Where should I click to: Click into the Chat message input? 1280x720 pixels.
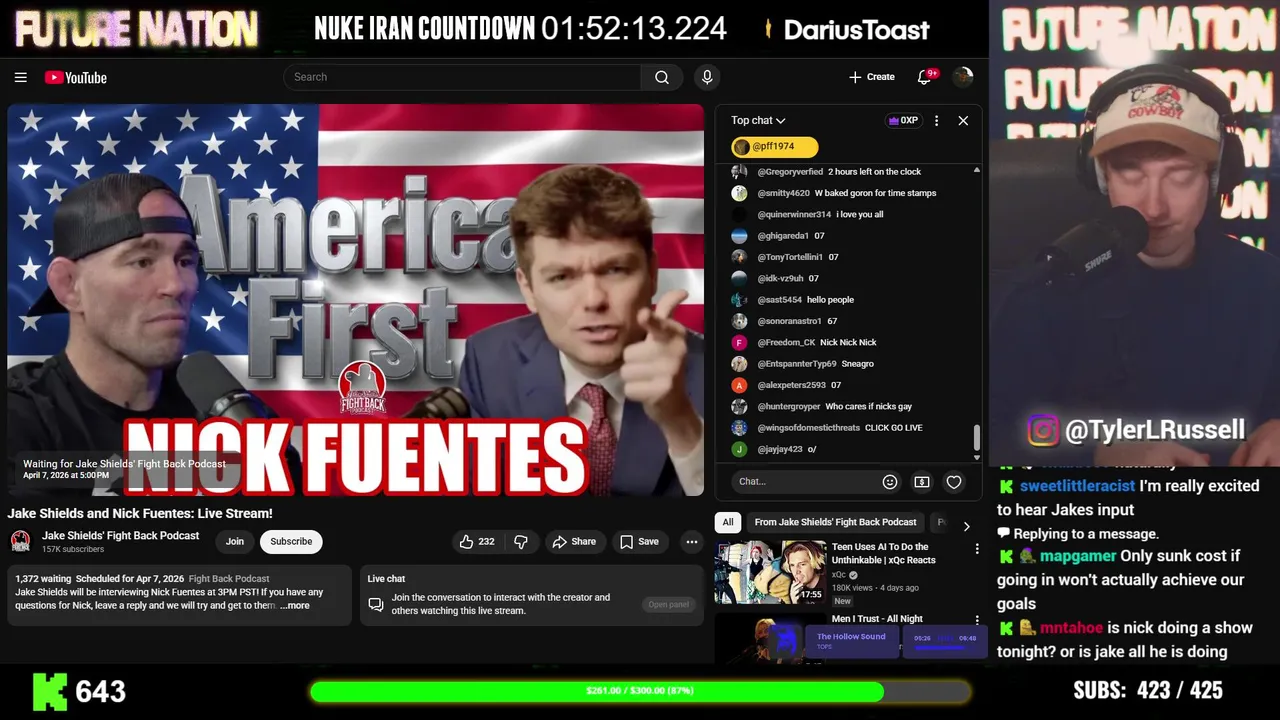pyautogui.click(x=805, y=482)
